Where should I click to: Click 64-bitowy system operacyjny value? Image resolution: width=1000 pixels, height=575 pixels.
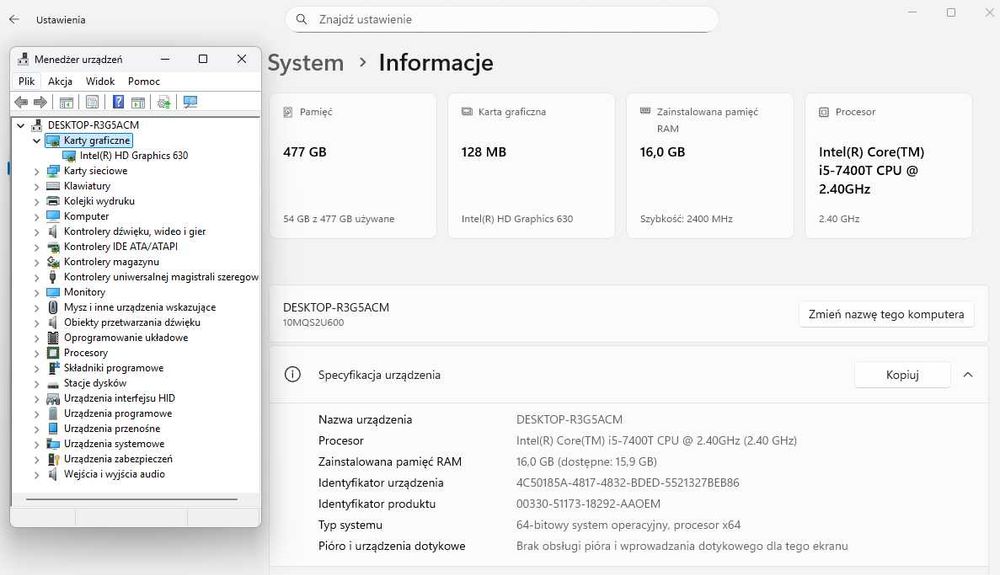628,525
